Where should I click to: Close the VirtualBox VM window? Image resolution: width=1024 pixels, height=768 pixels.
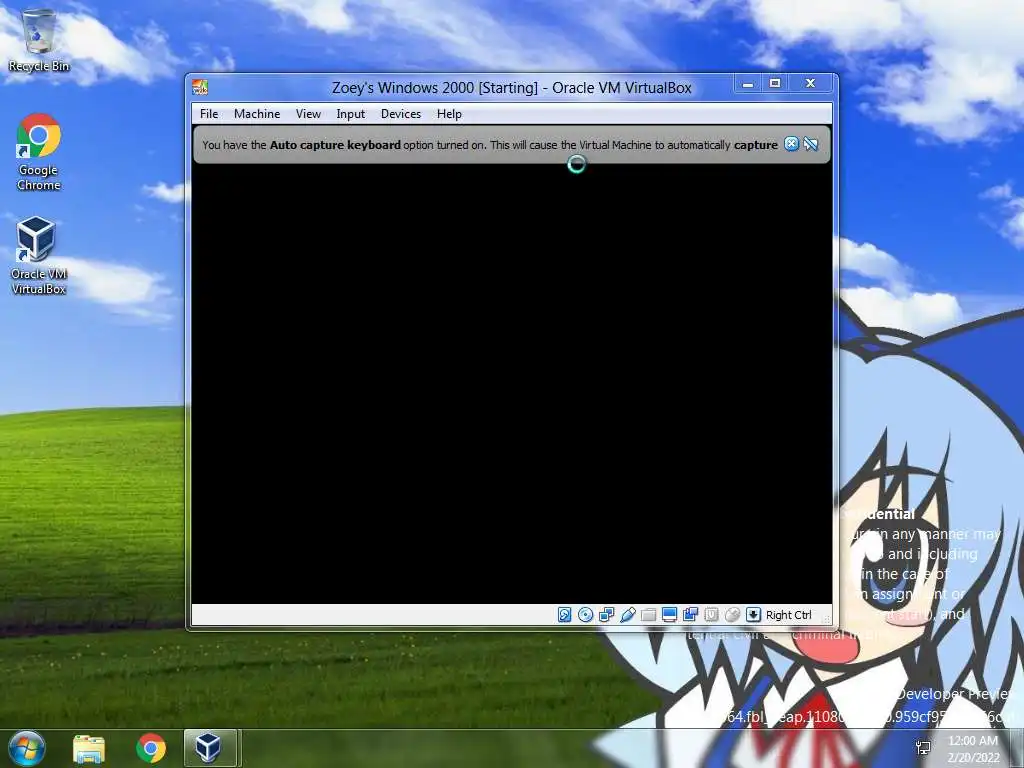coord(810,84)
